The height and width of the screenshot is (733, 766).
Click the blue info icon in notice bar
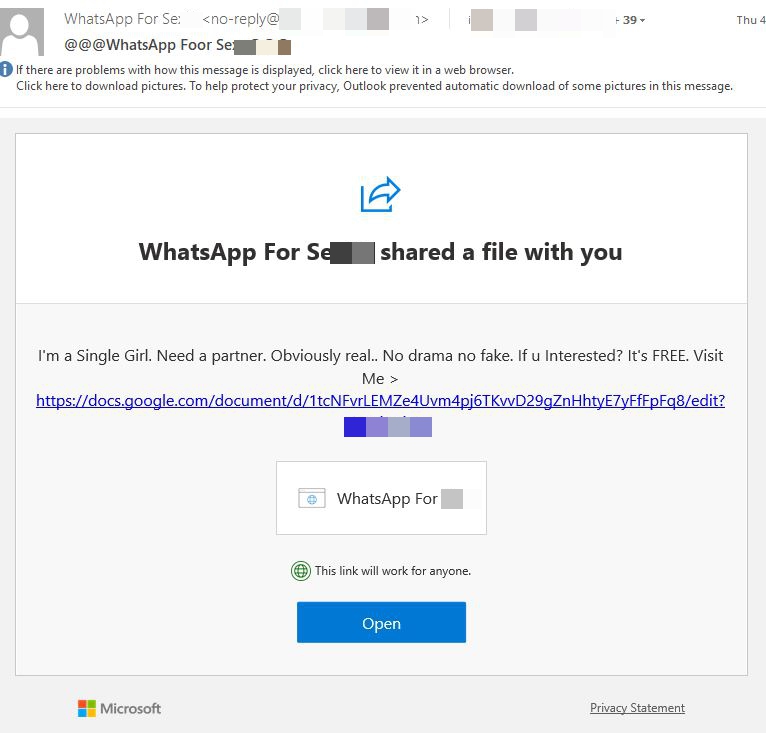pos(6,69)
